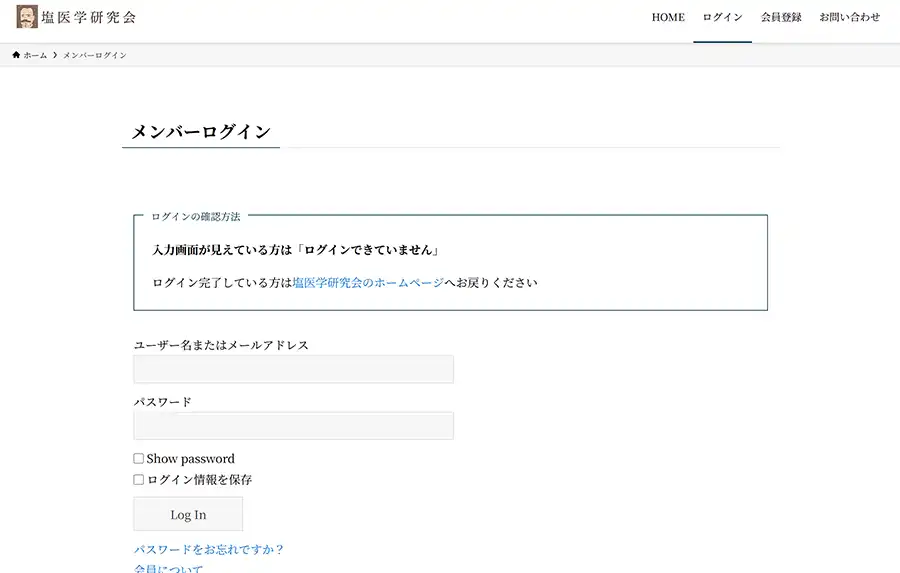This screenshot has height=573, width=900.
Task: Click the portrait logo icon in header
Action: pos(27,17)
